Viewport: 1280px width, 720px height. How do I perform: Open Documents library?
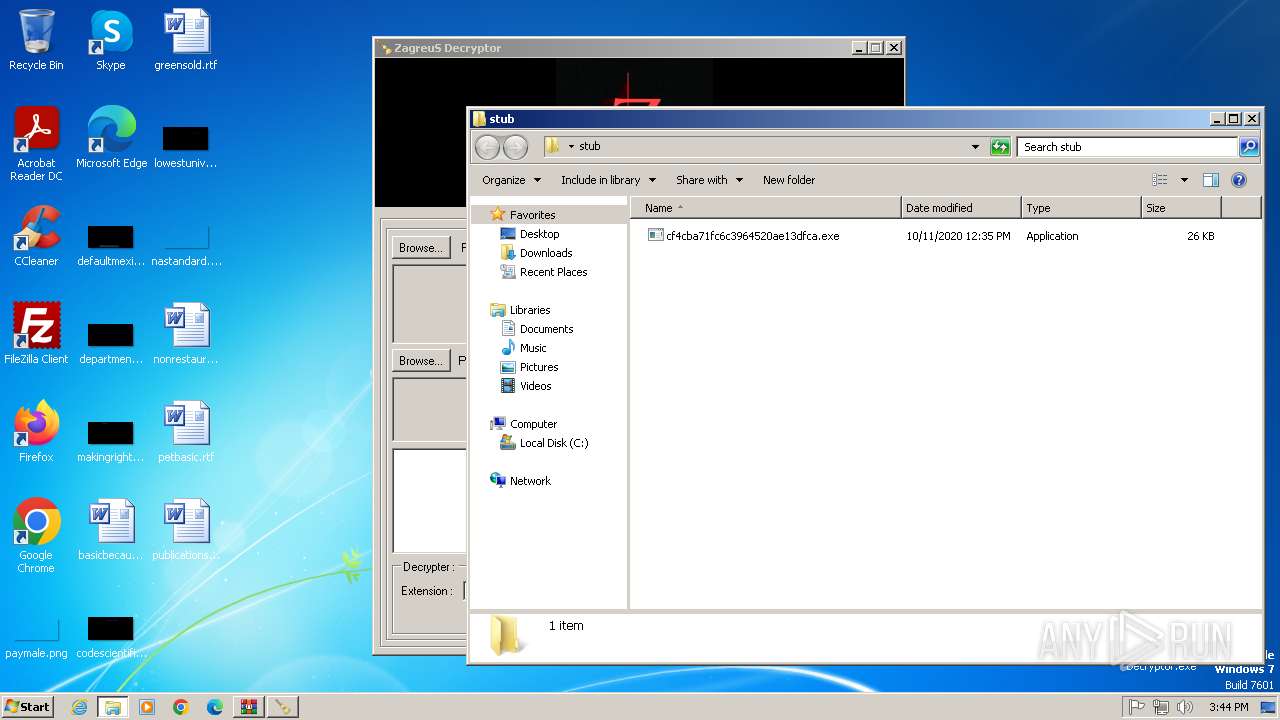click(x=546, y=329)
